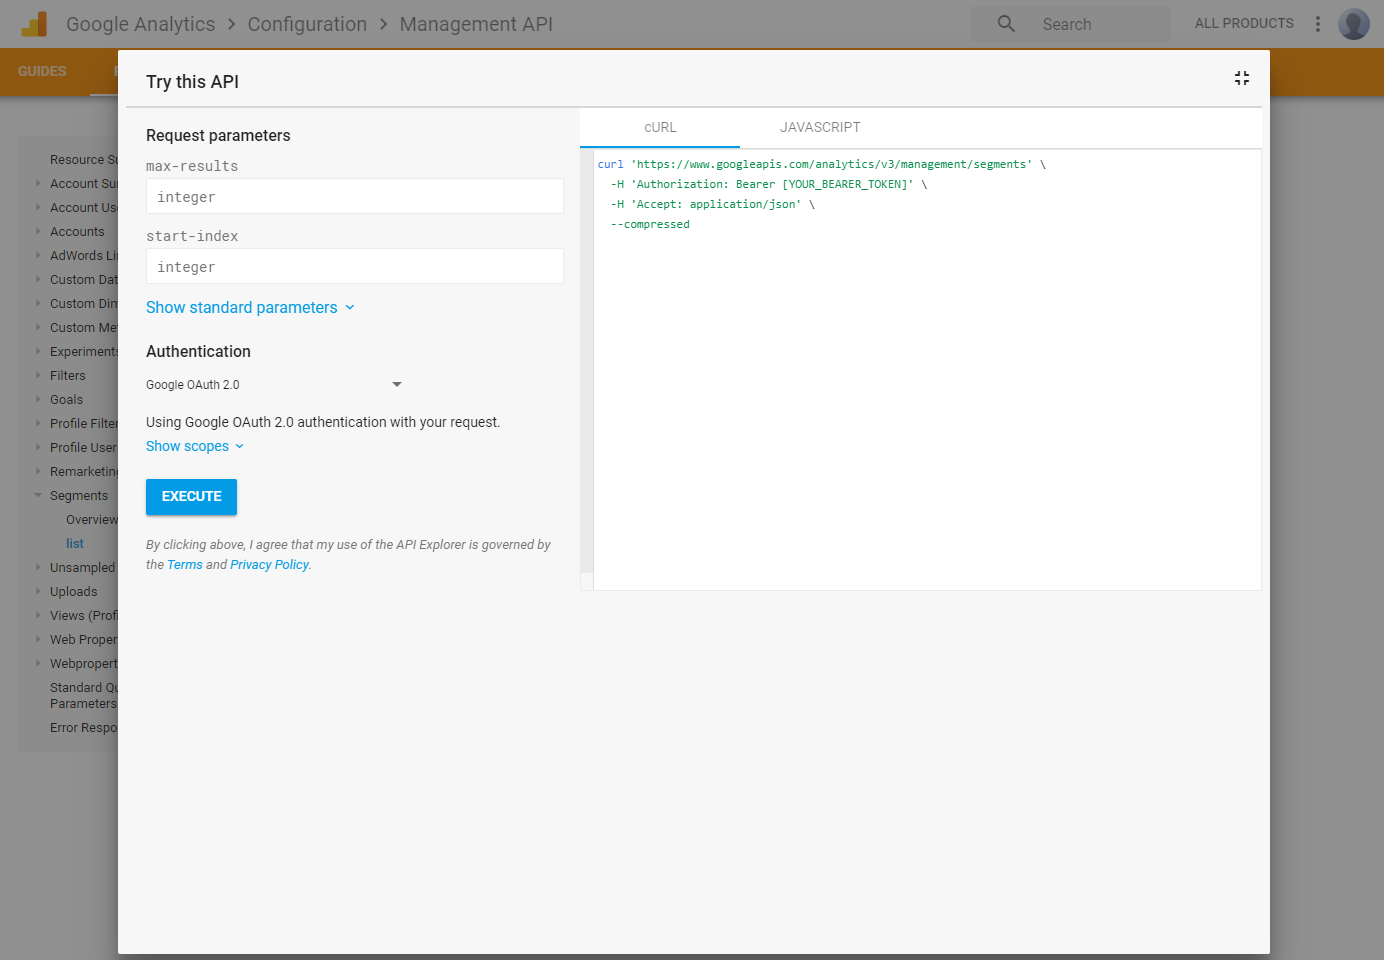Click the start-index integer field
This screenshot has height=960, width=1384.
(x=354, y=266)
